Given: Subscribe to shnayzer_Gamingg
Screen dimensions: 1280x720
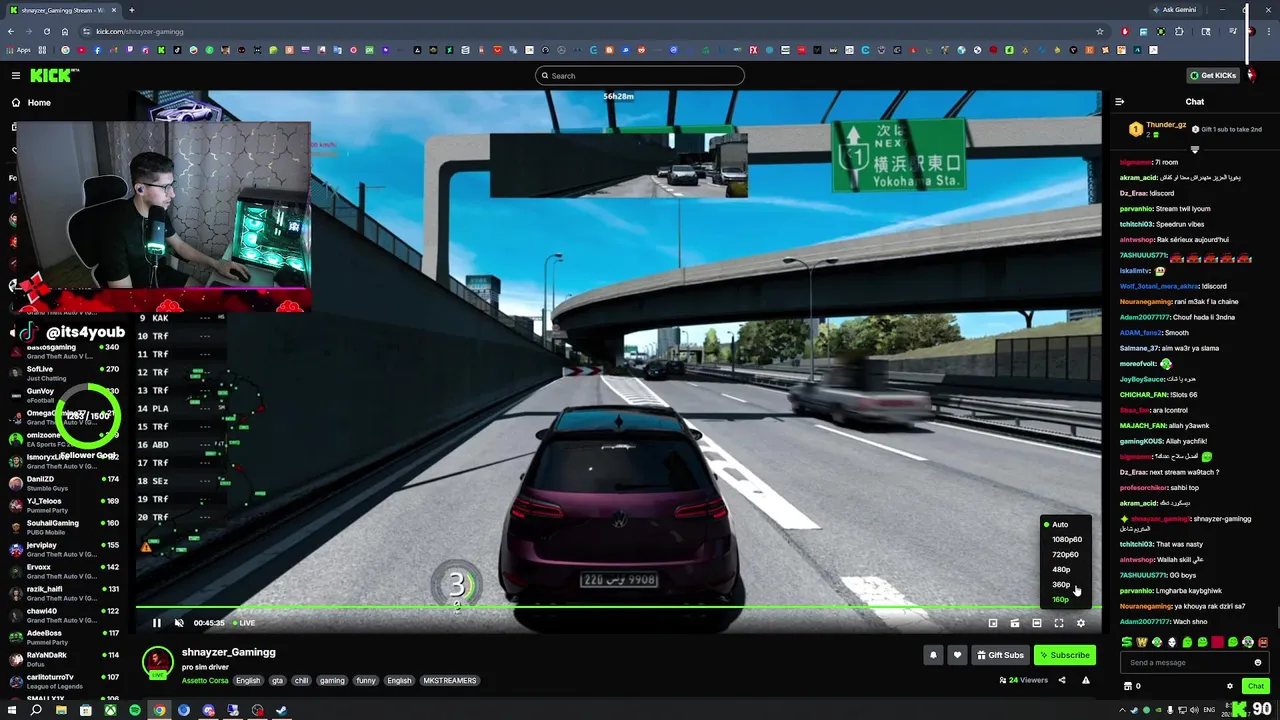Looking at the screenshot, I should pos(1065,655).
